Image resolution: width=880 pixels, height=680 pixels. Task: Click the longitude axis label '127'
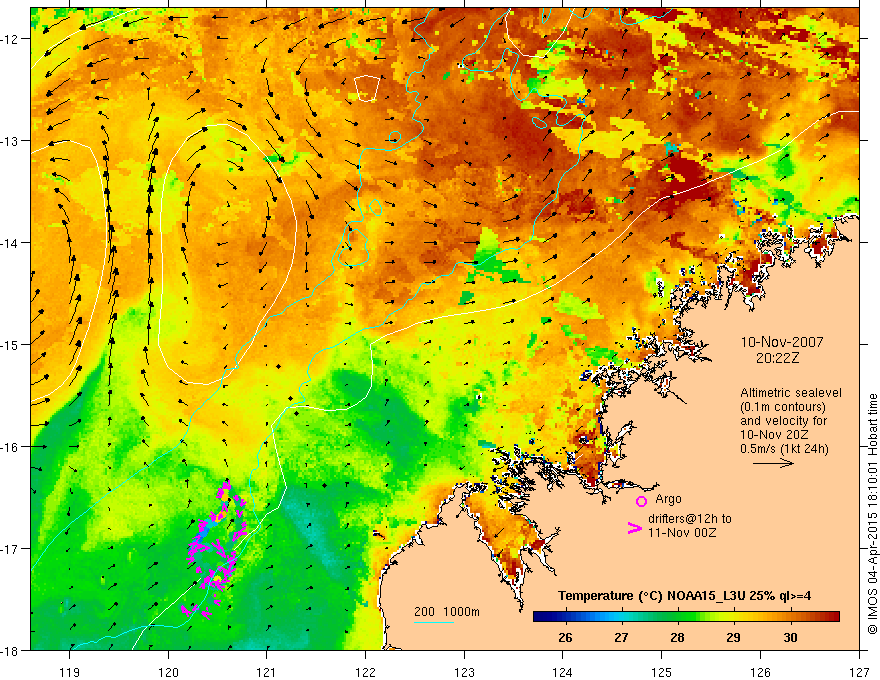(x=859, y=672)
